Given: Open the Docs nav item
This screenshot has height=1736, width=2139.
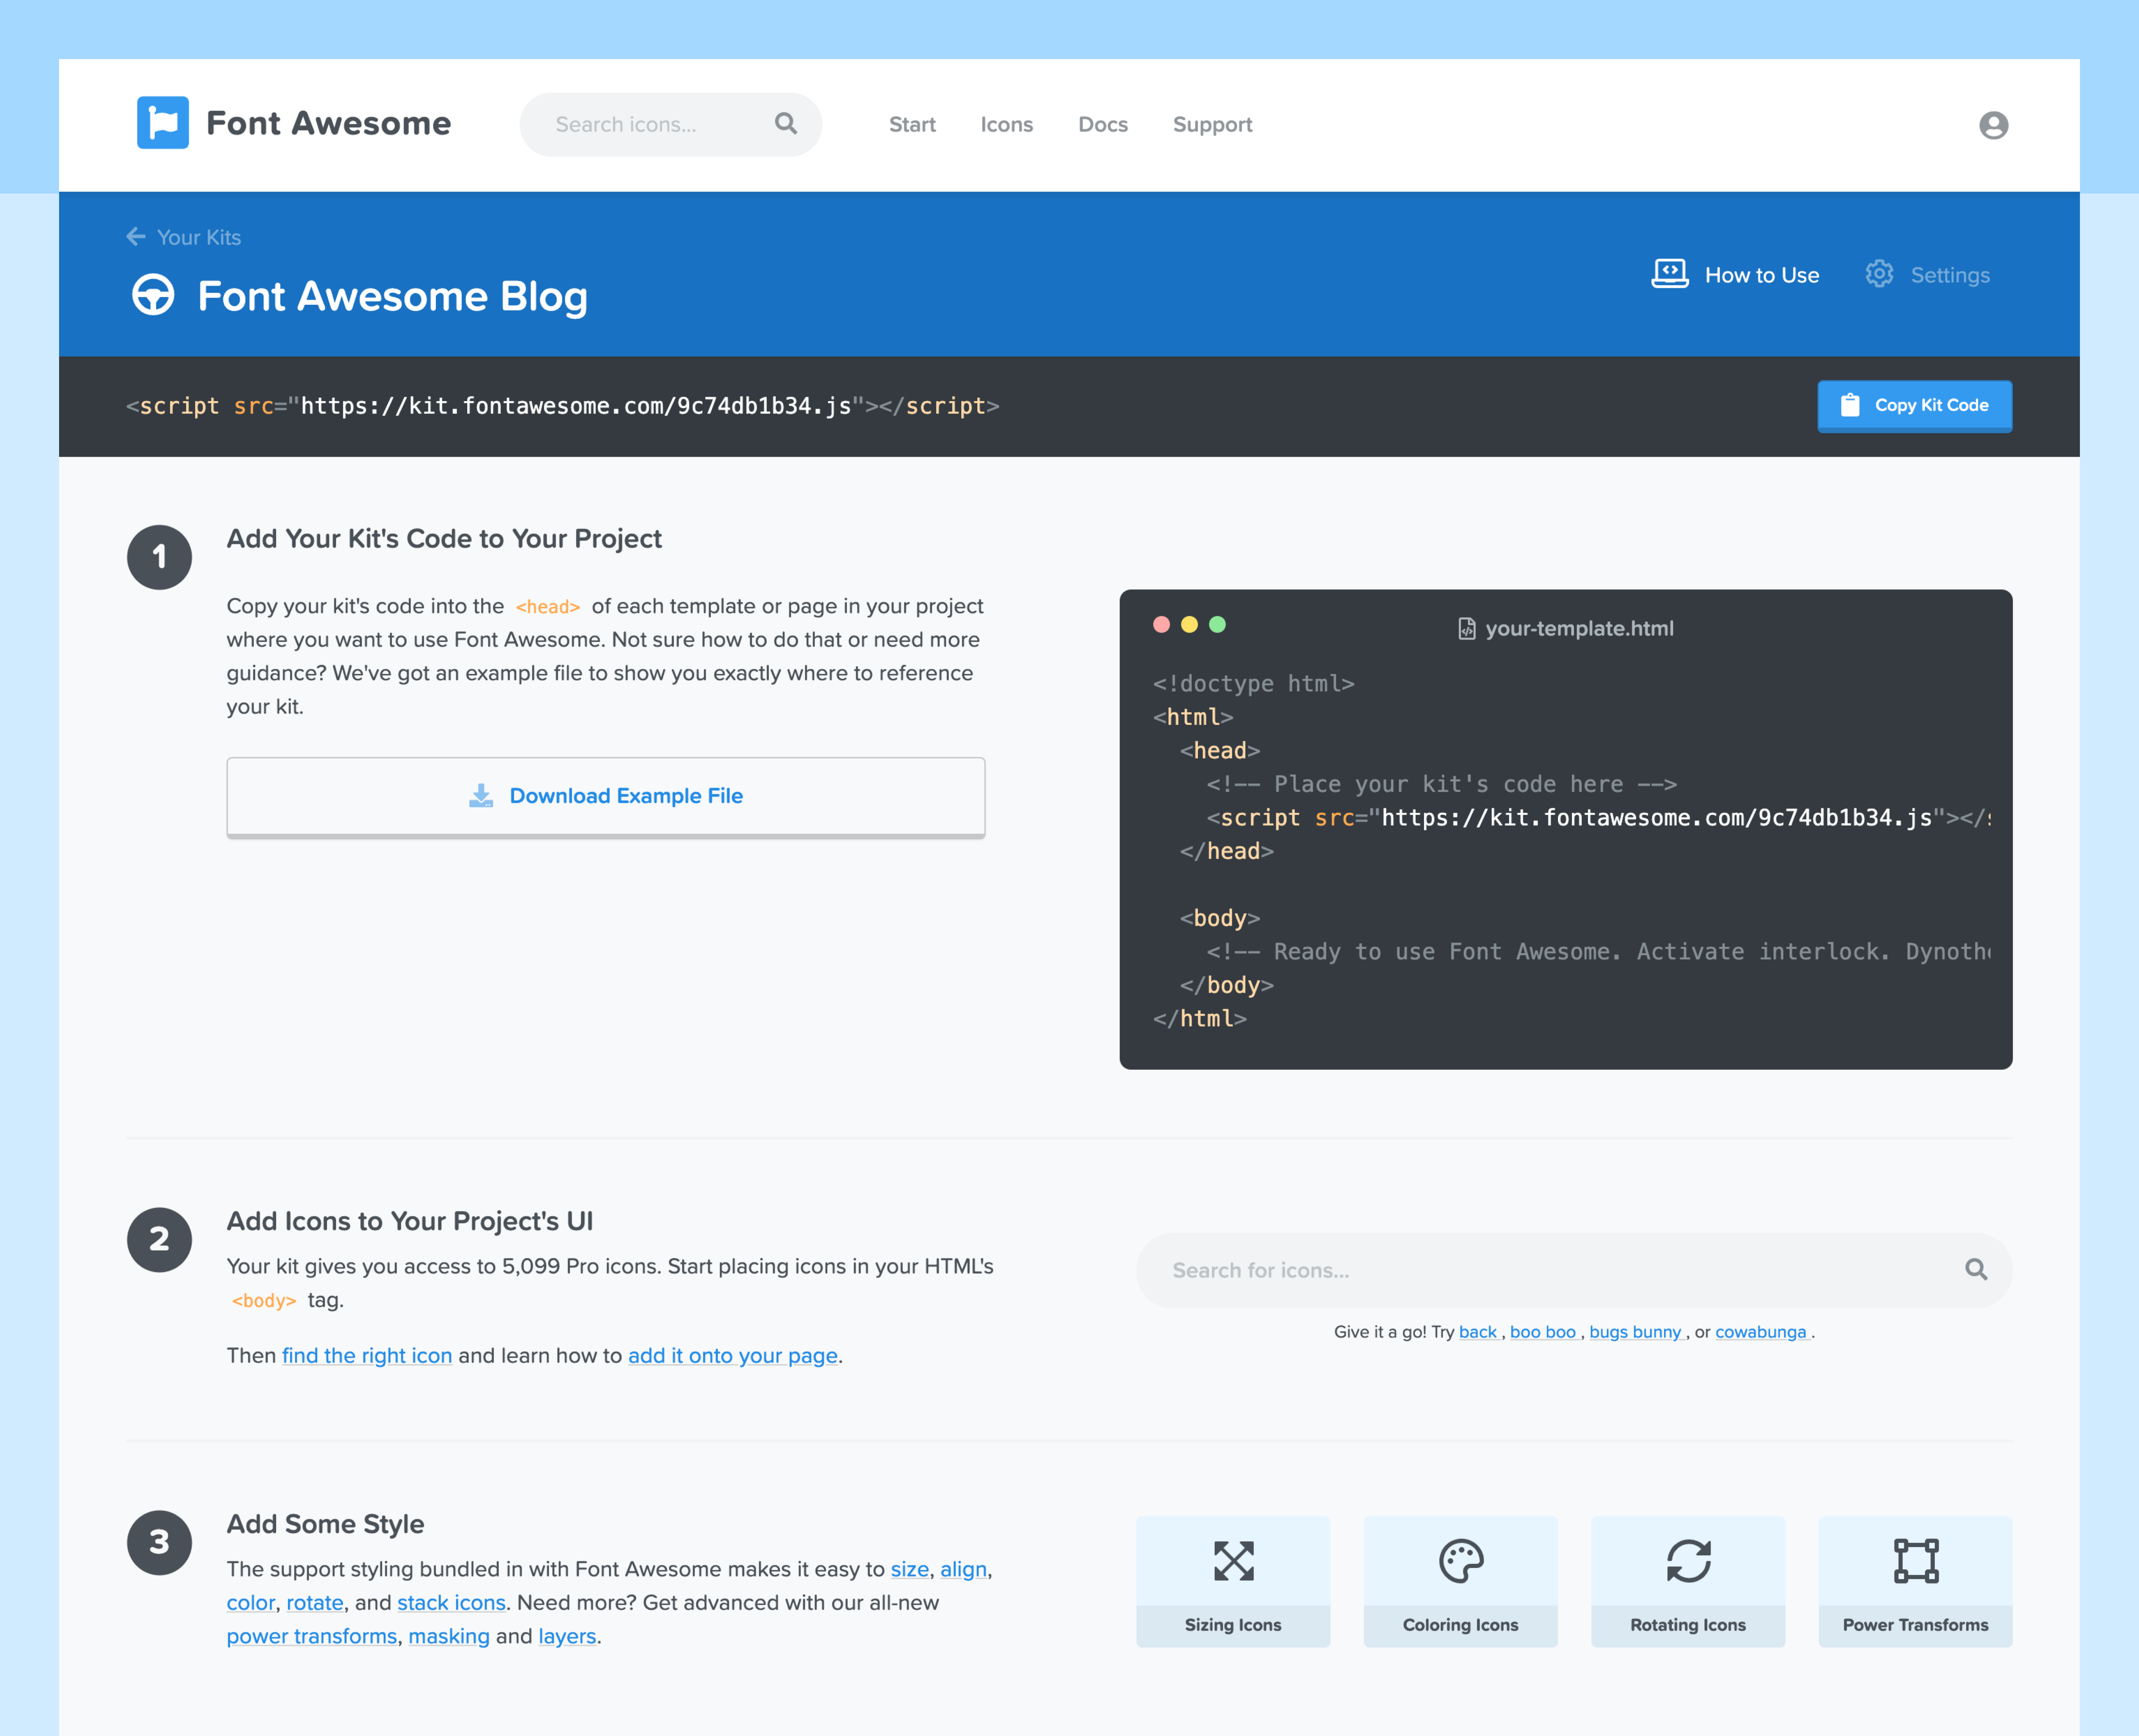Looking at the screenshot, I should tap(1103, 124).
